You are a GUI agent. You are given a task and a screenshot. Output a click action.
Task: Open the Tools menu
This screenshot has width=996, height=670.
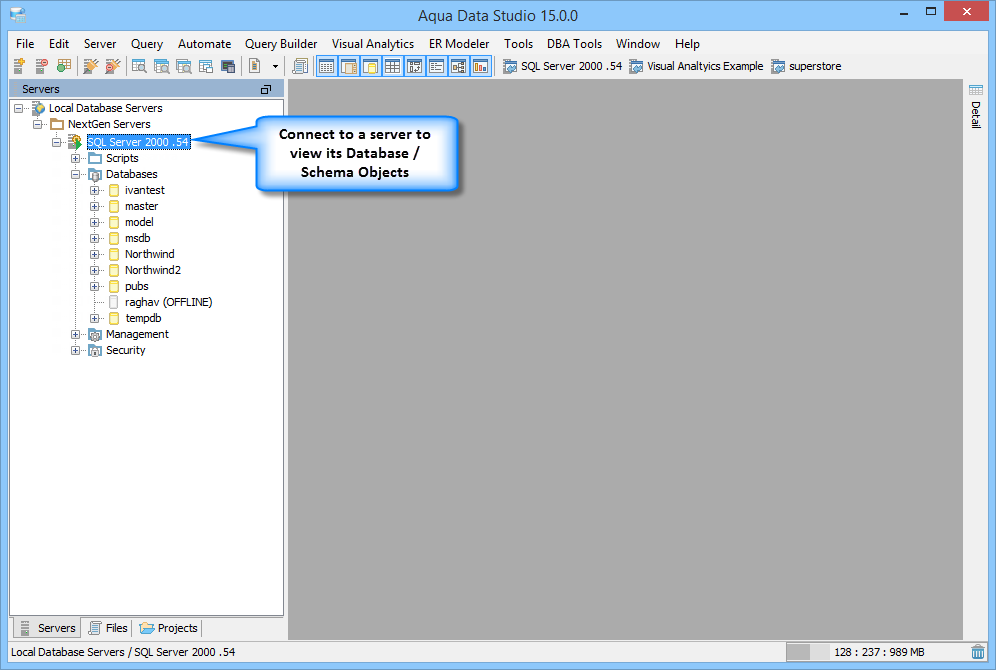point(518,44)
